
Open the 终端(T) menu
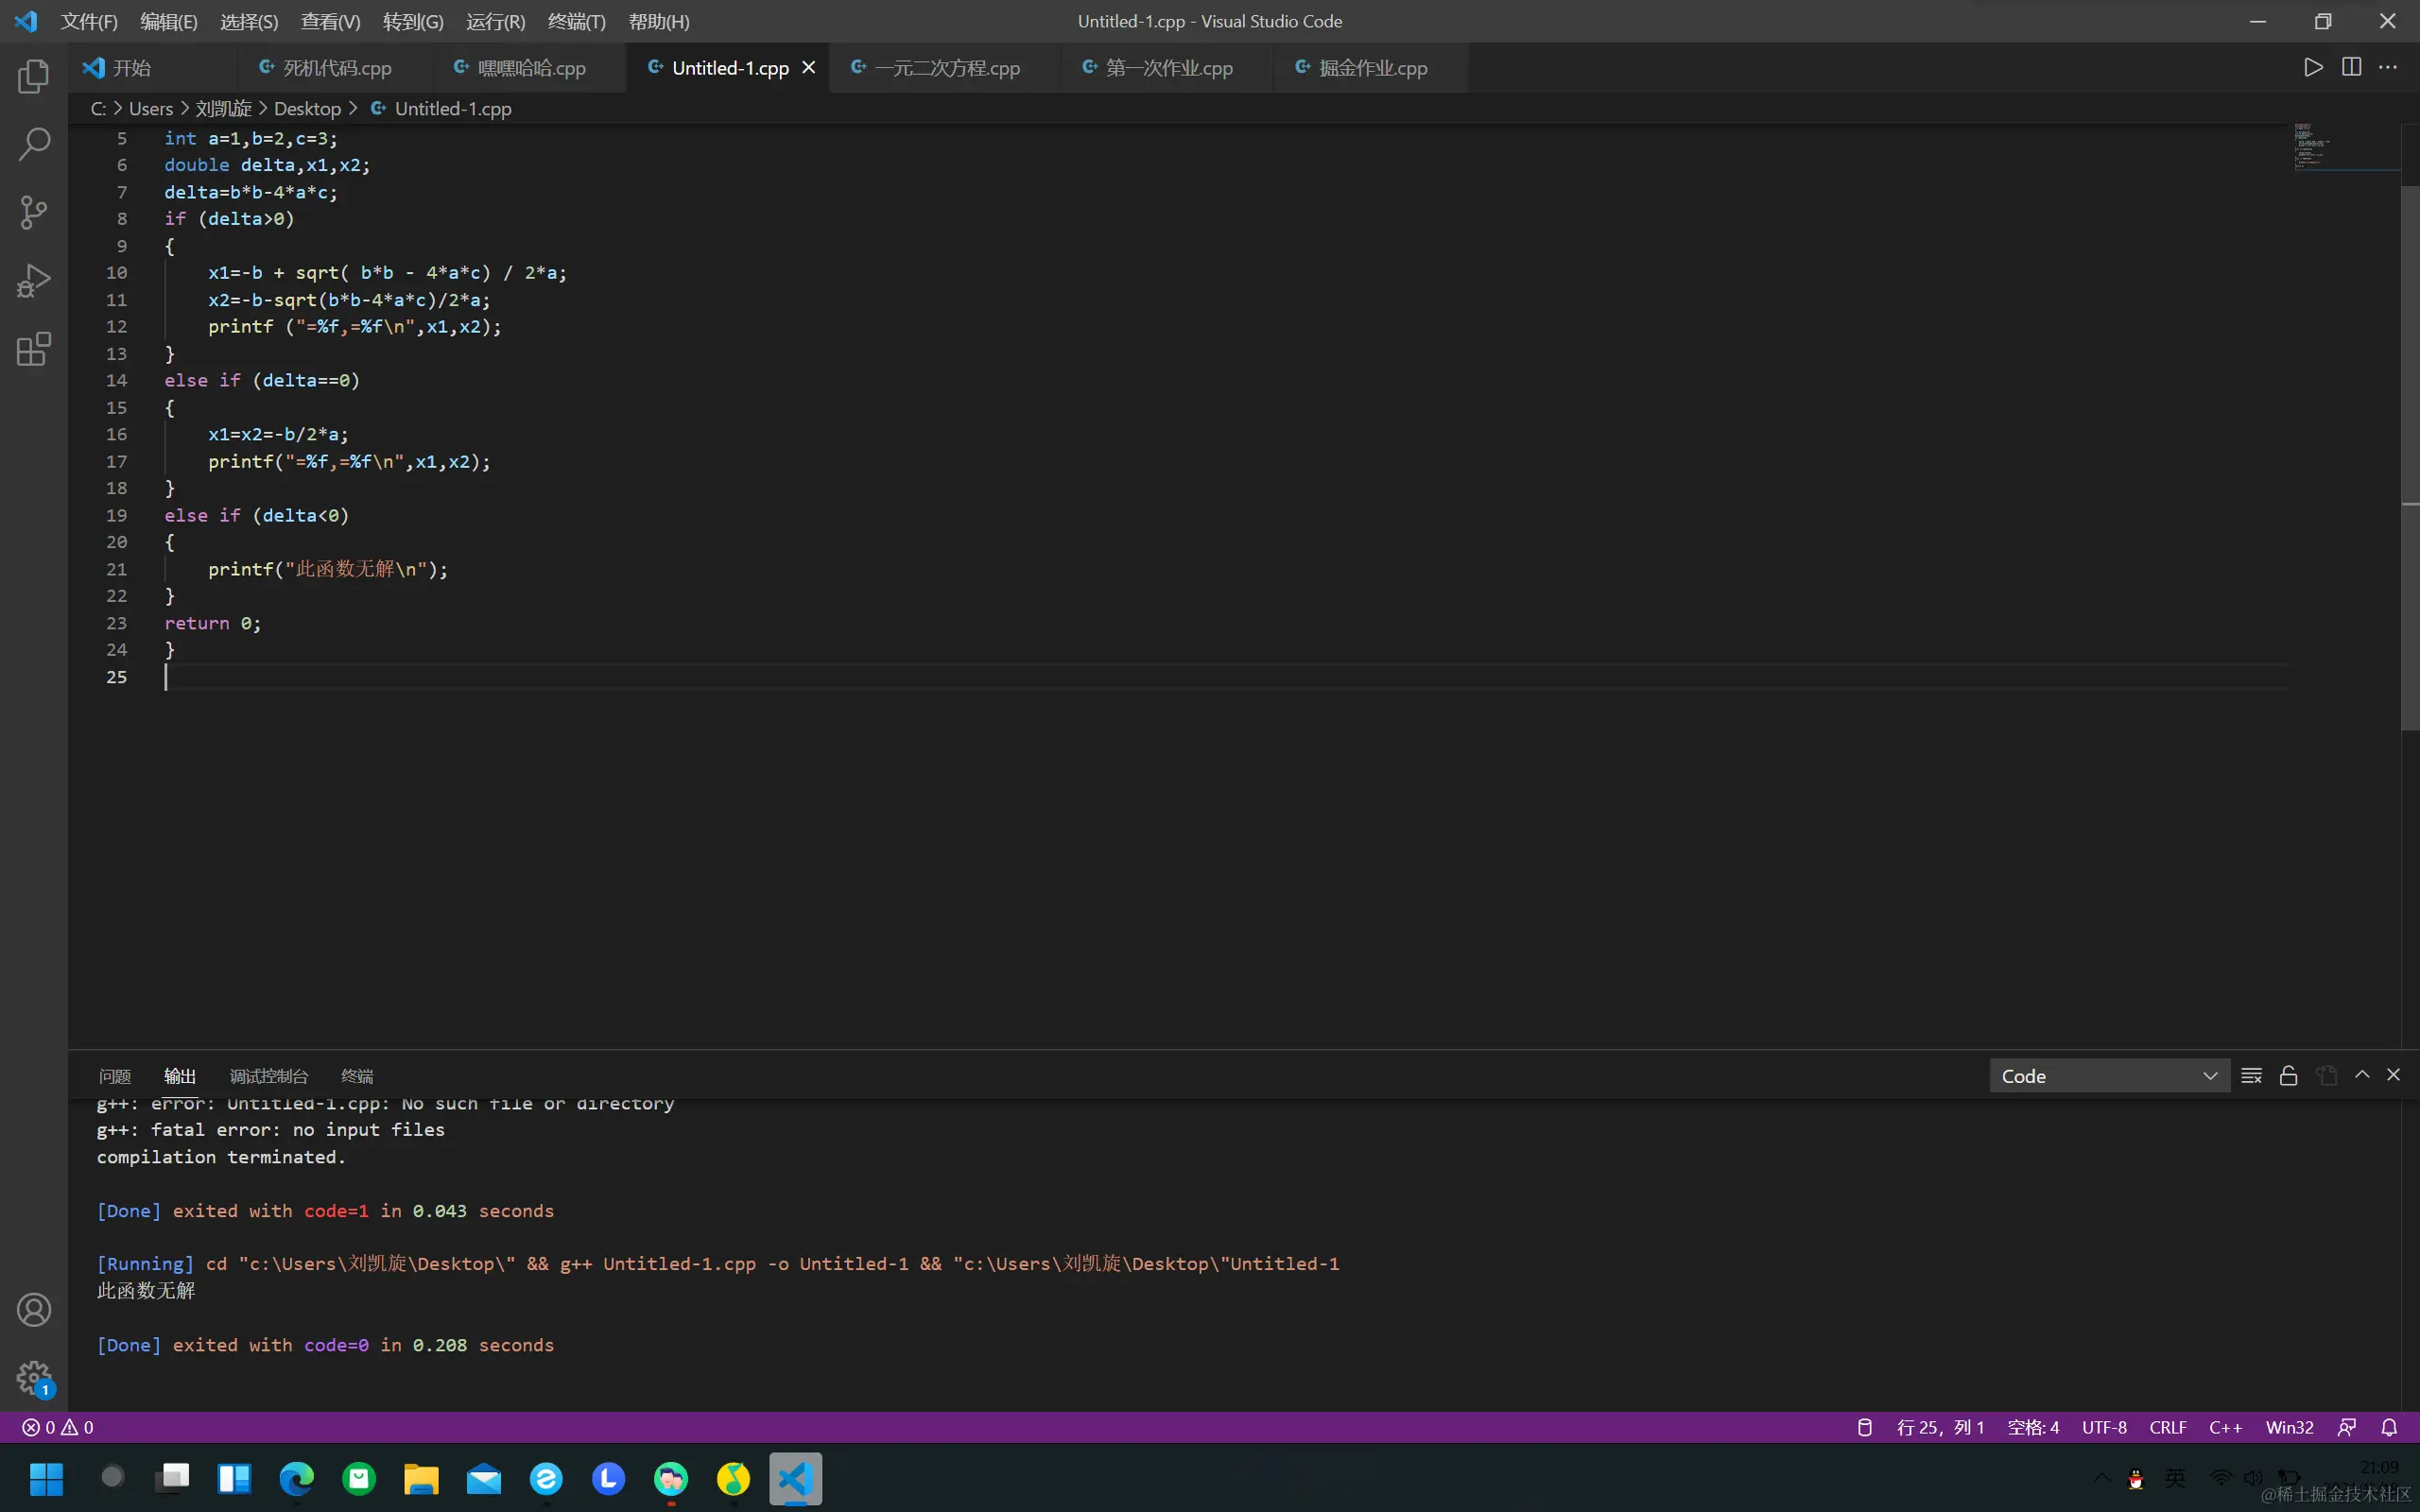(576, 21)
